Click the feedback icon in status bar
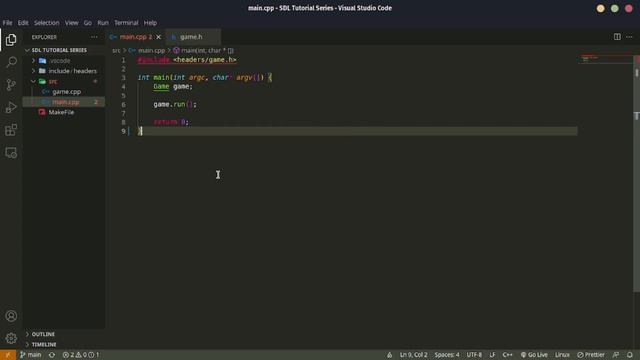The image size is (640, 360). [x=616, y=355]
